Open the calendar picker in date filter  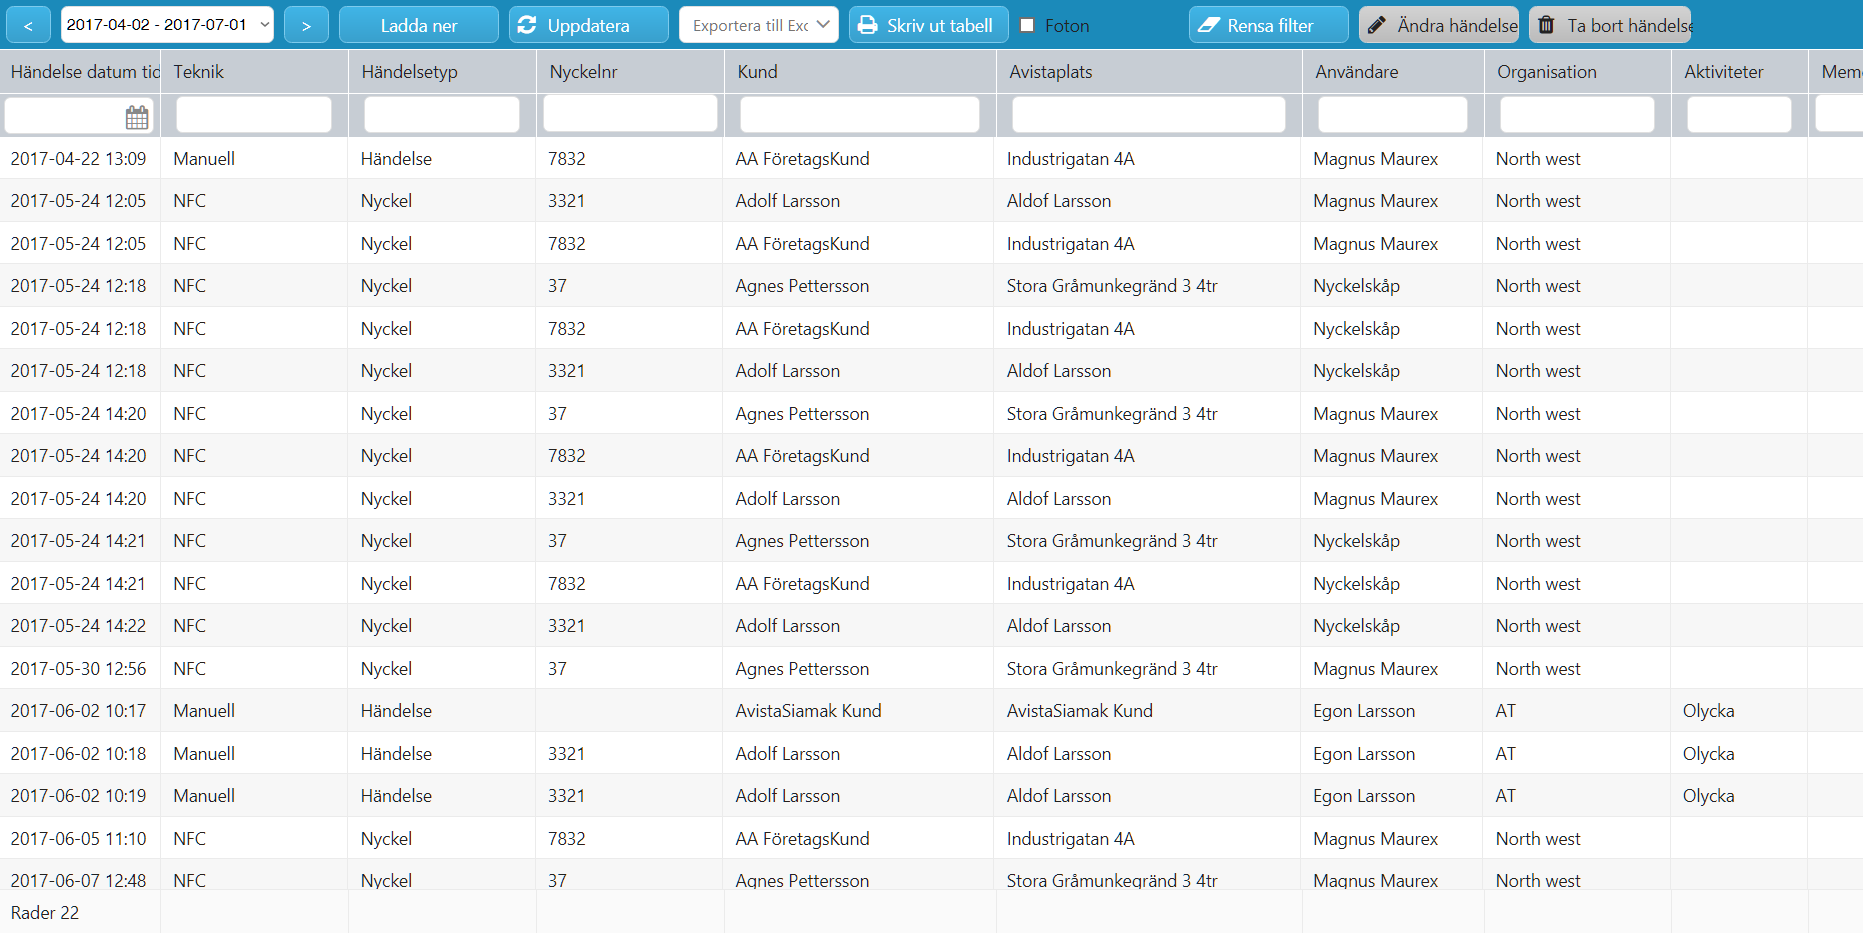pyautogui.click(x=137, y=117)
